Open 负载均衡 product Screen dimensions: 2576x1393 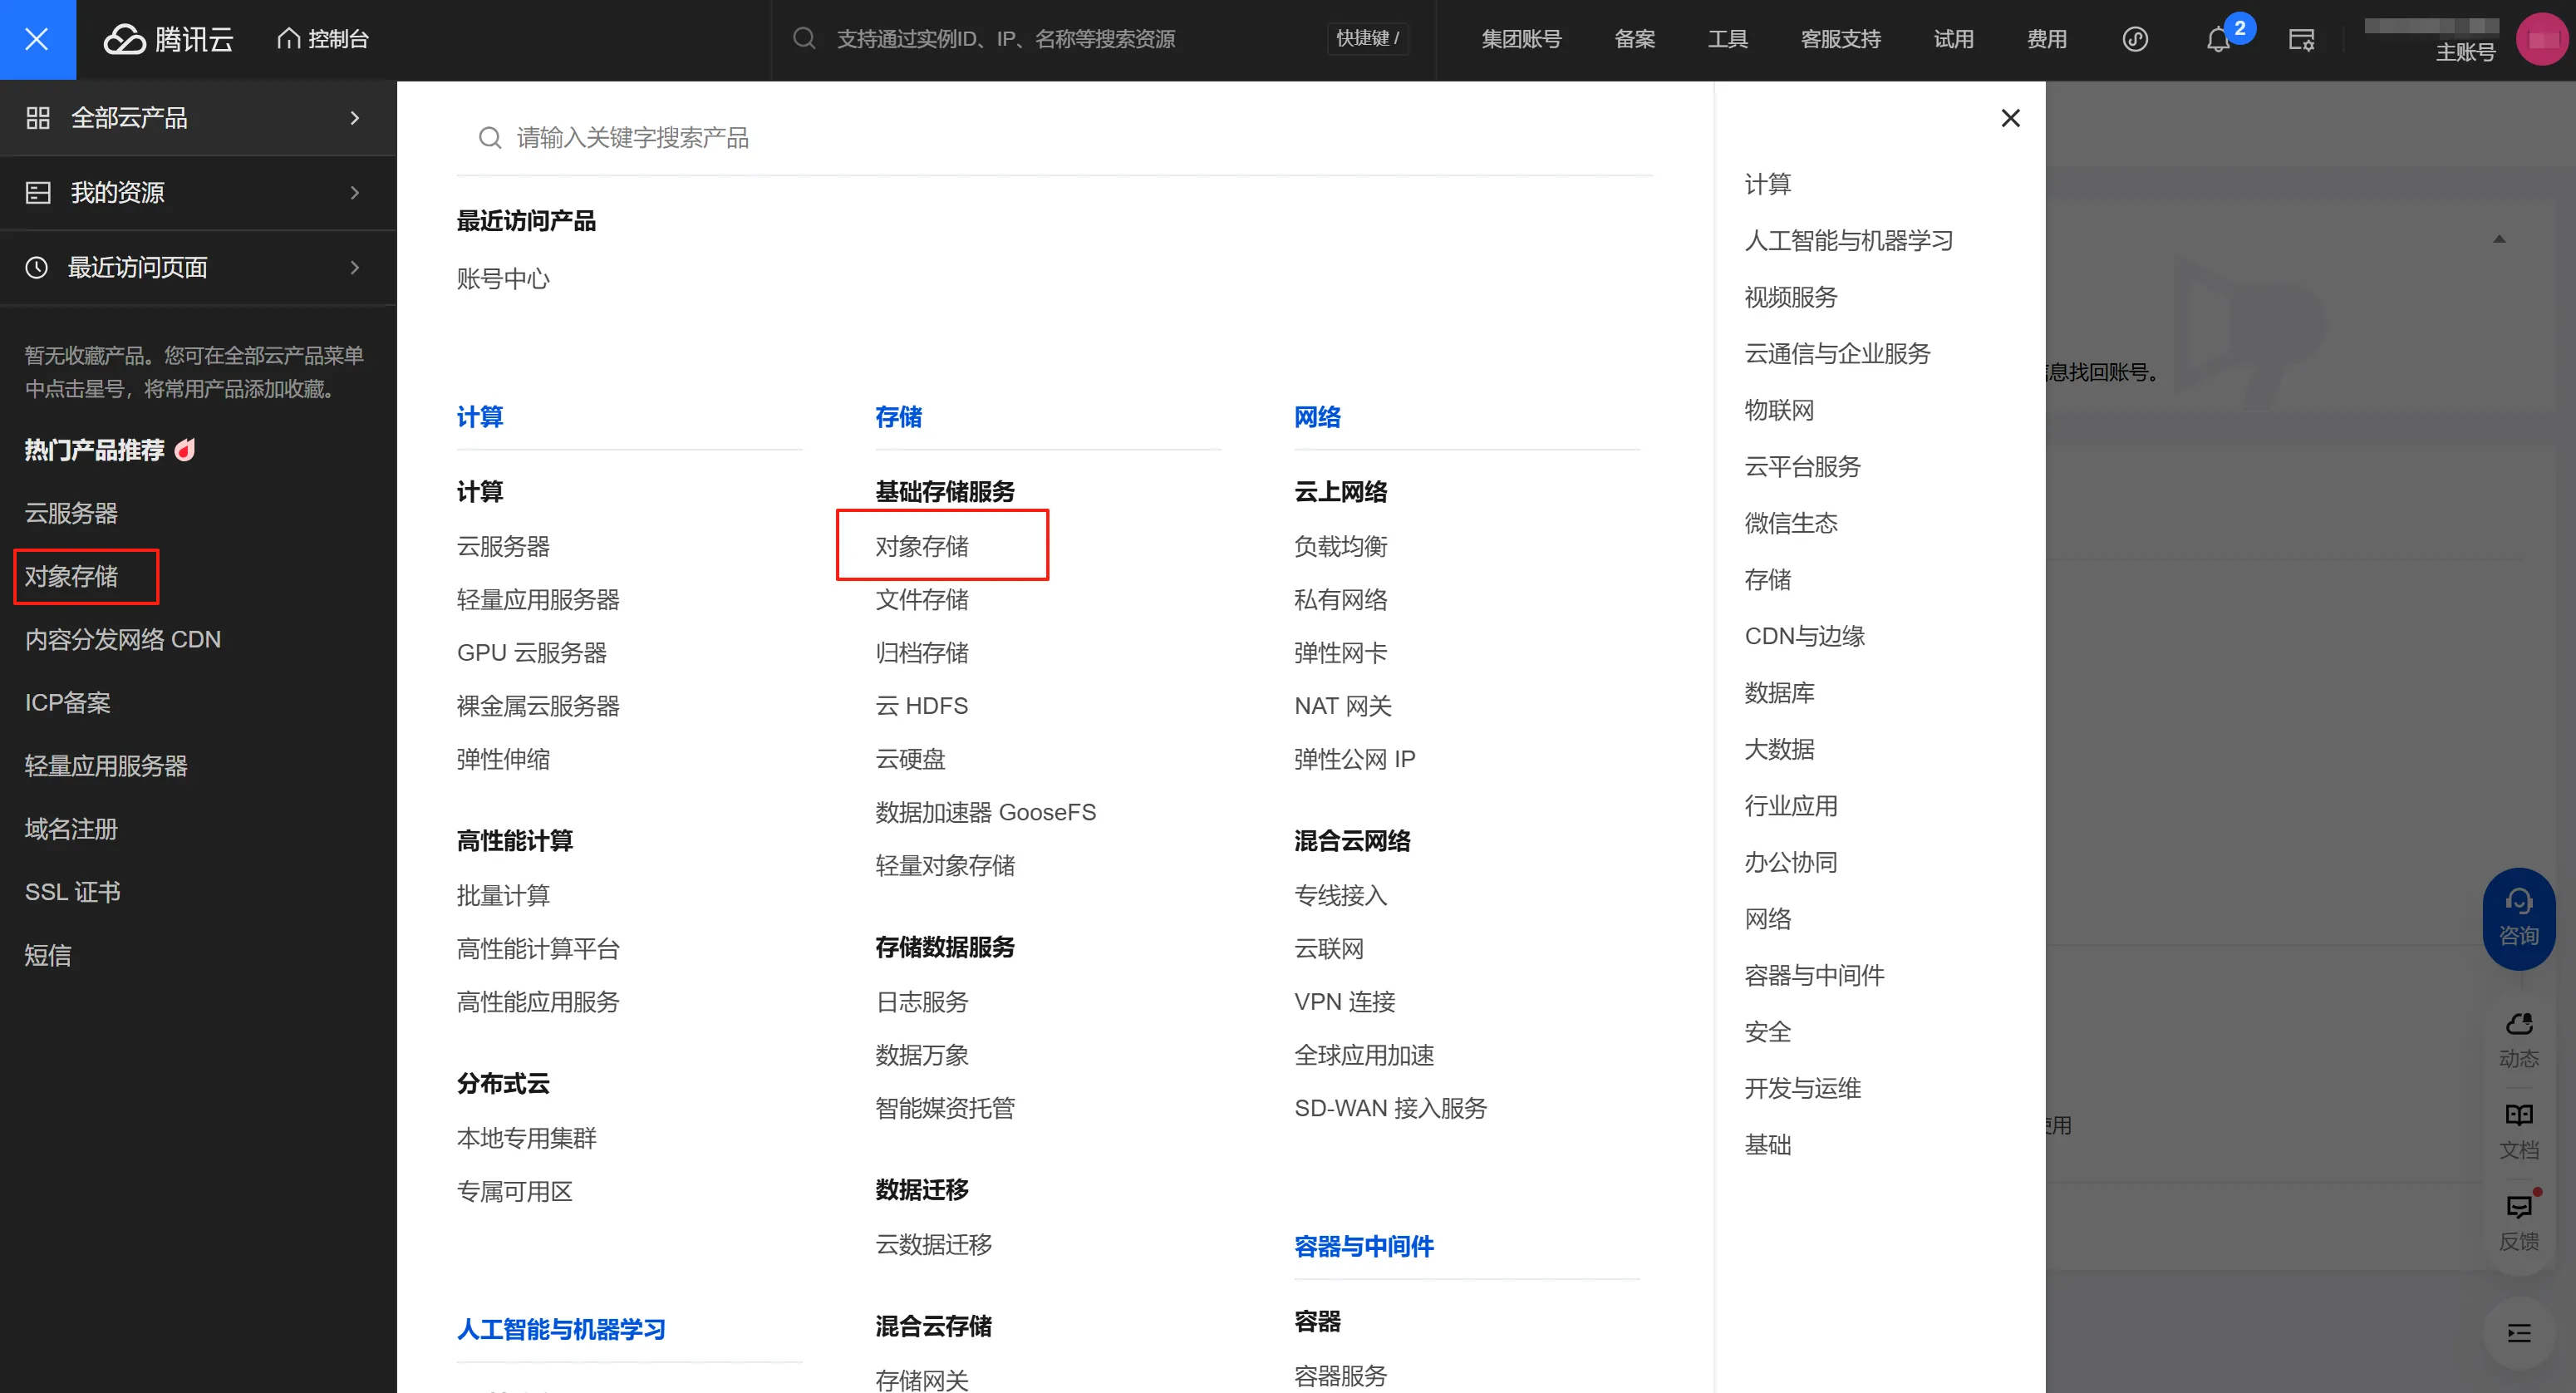coord(1340,547)
